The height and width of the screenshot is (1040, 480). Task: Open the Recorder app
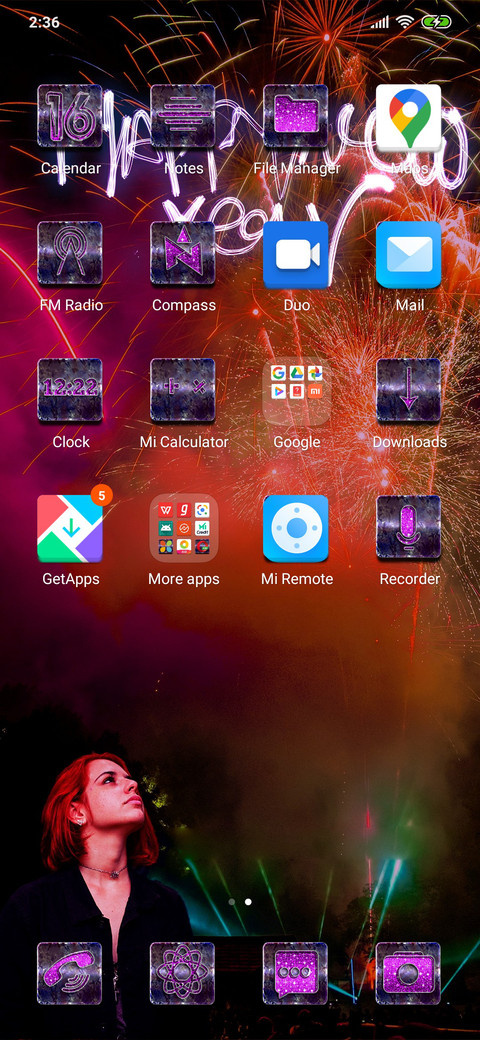click(409, 527)
